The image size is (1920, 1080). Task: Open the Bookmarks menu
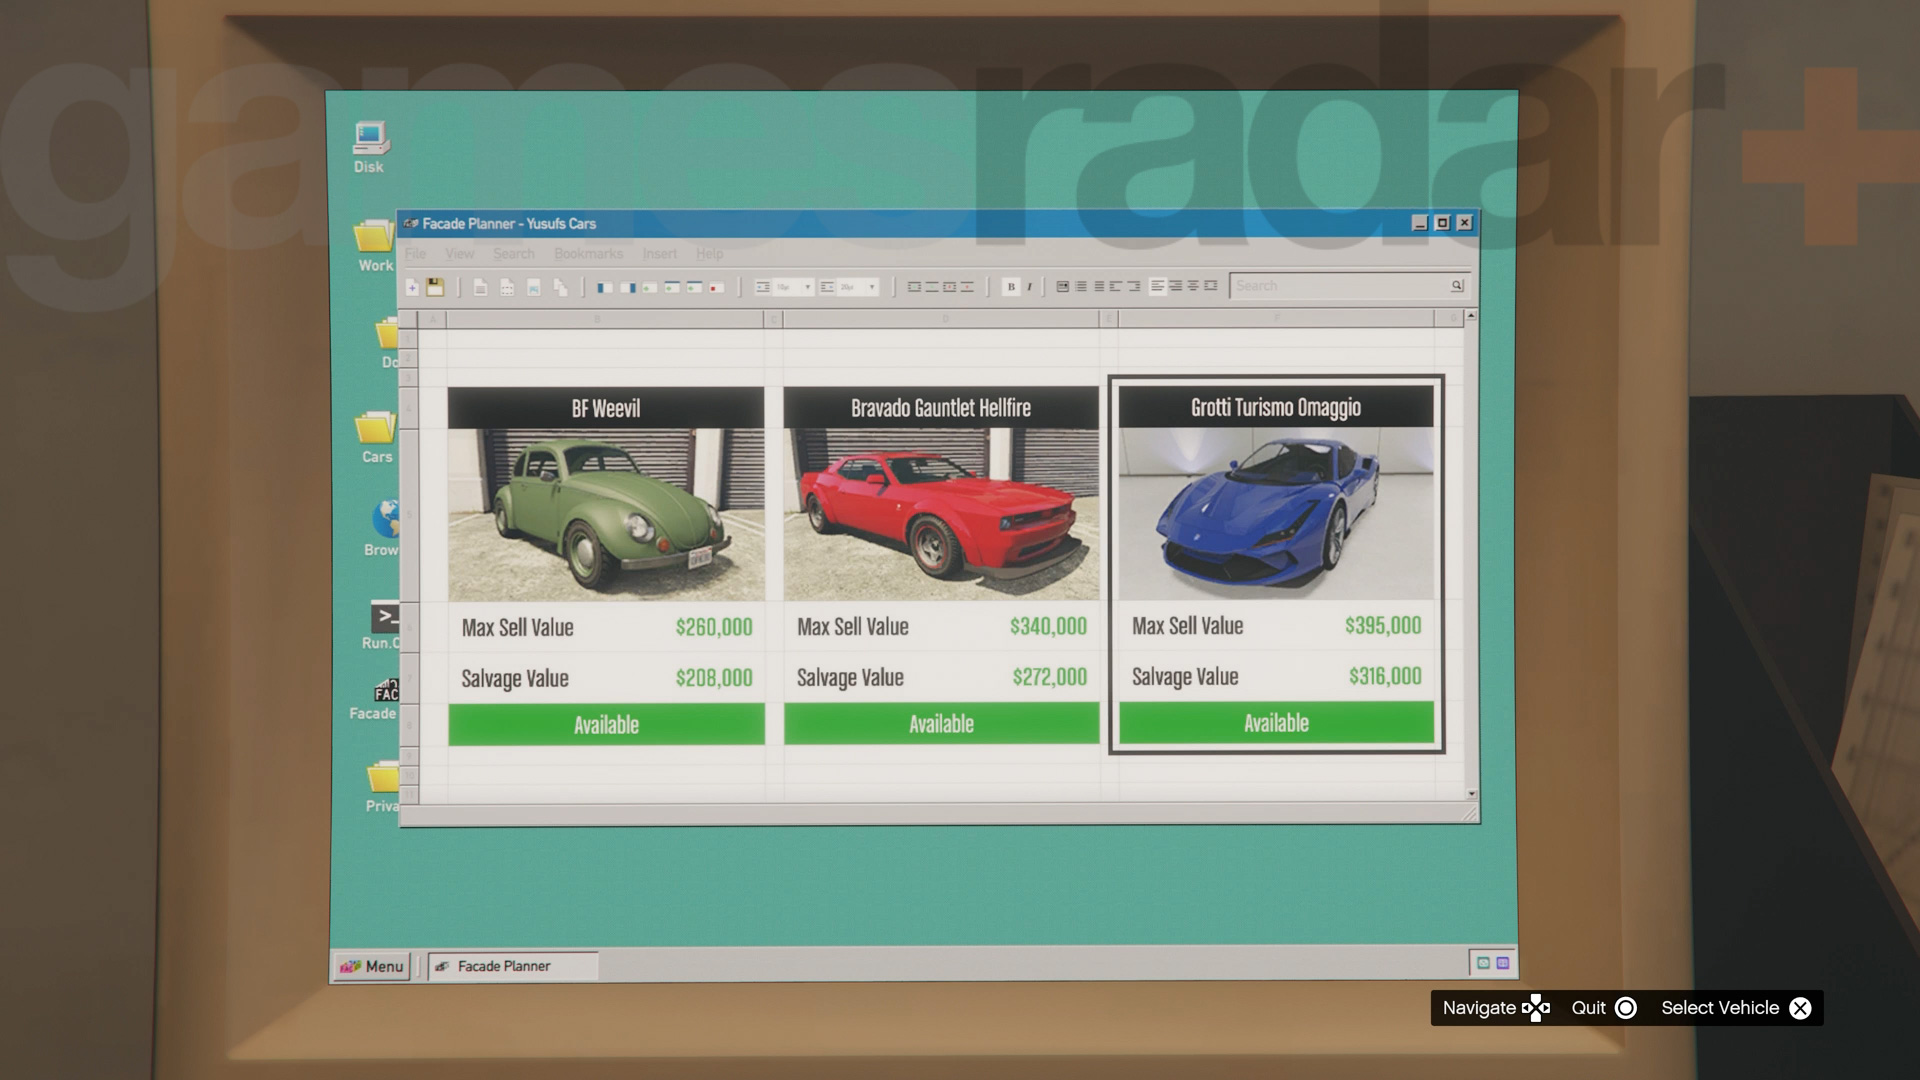pyautogui.click(x=588, y=254)
